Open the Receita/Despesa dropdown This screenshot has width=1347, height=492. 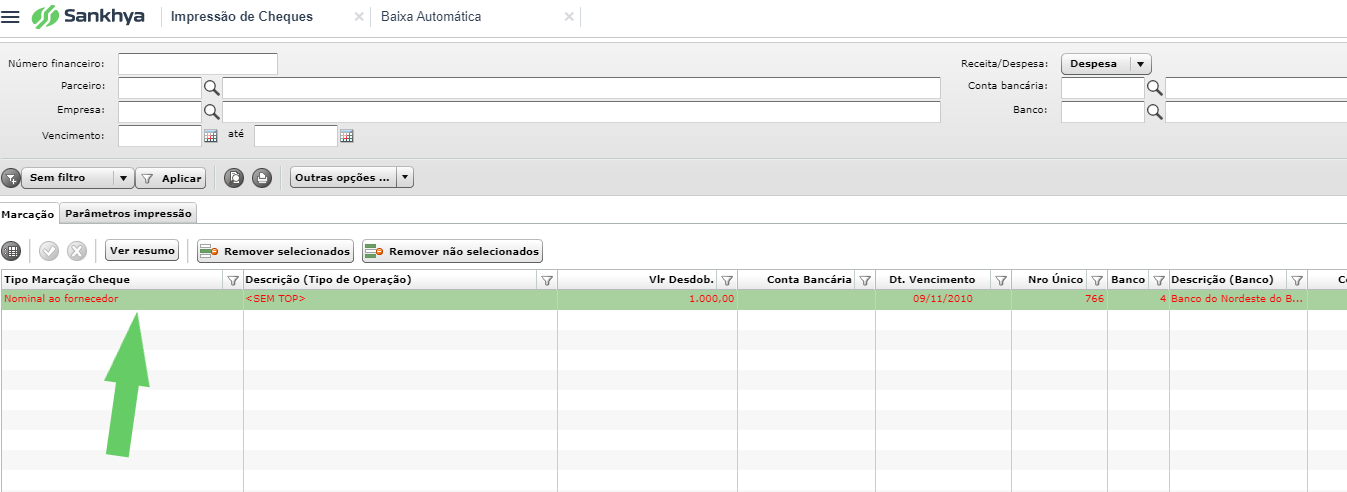click(x=1106, y=64)
